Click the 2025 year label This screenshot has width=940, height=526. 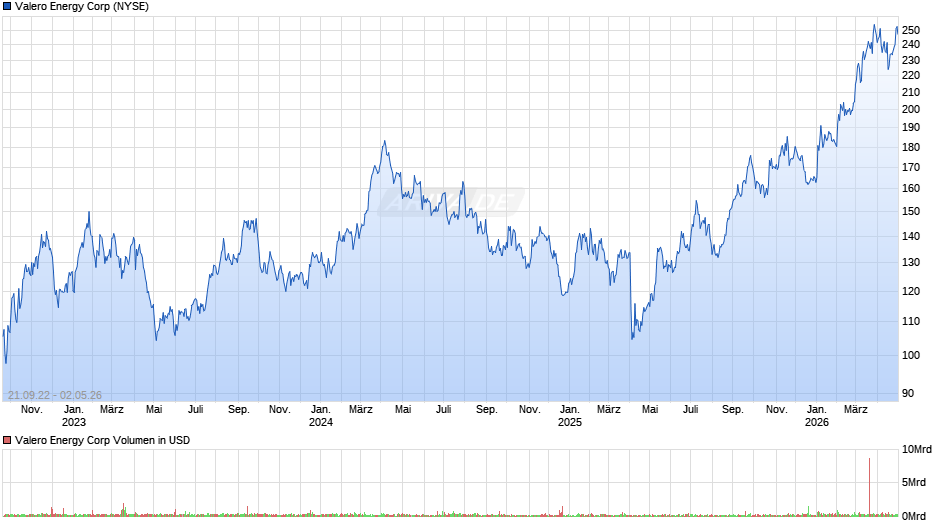570,422
